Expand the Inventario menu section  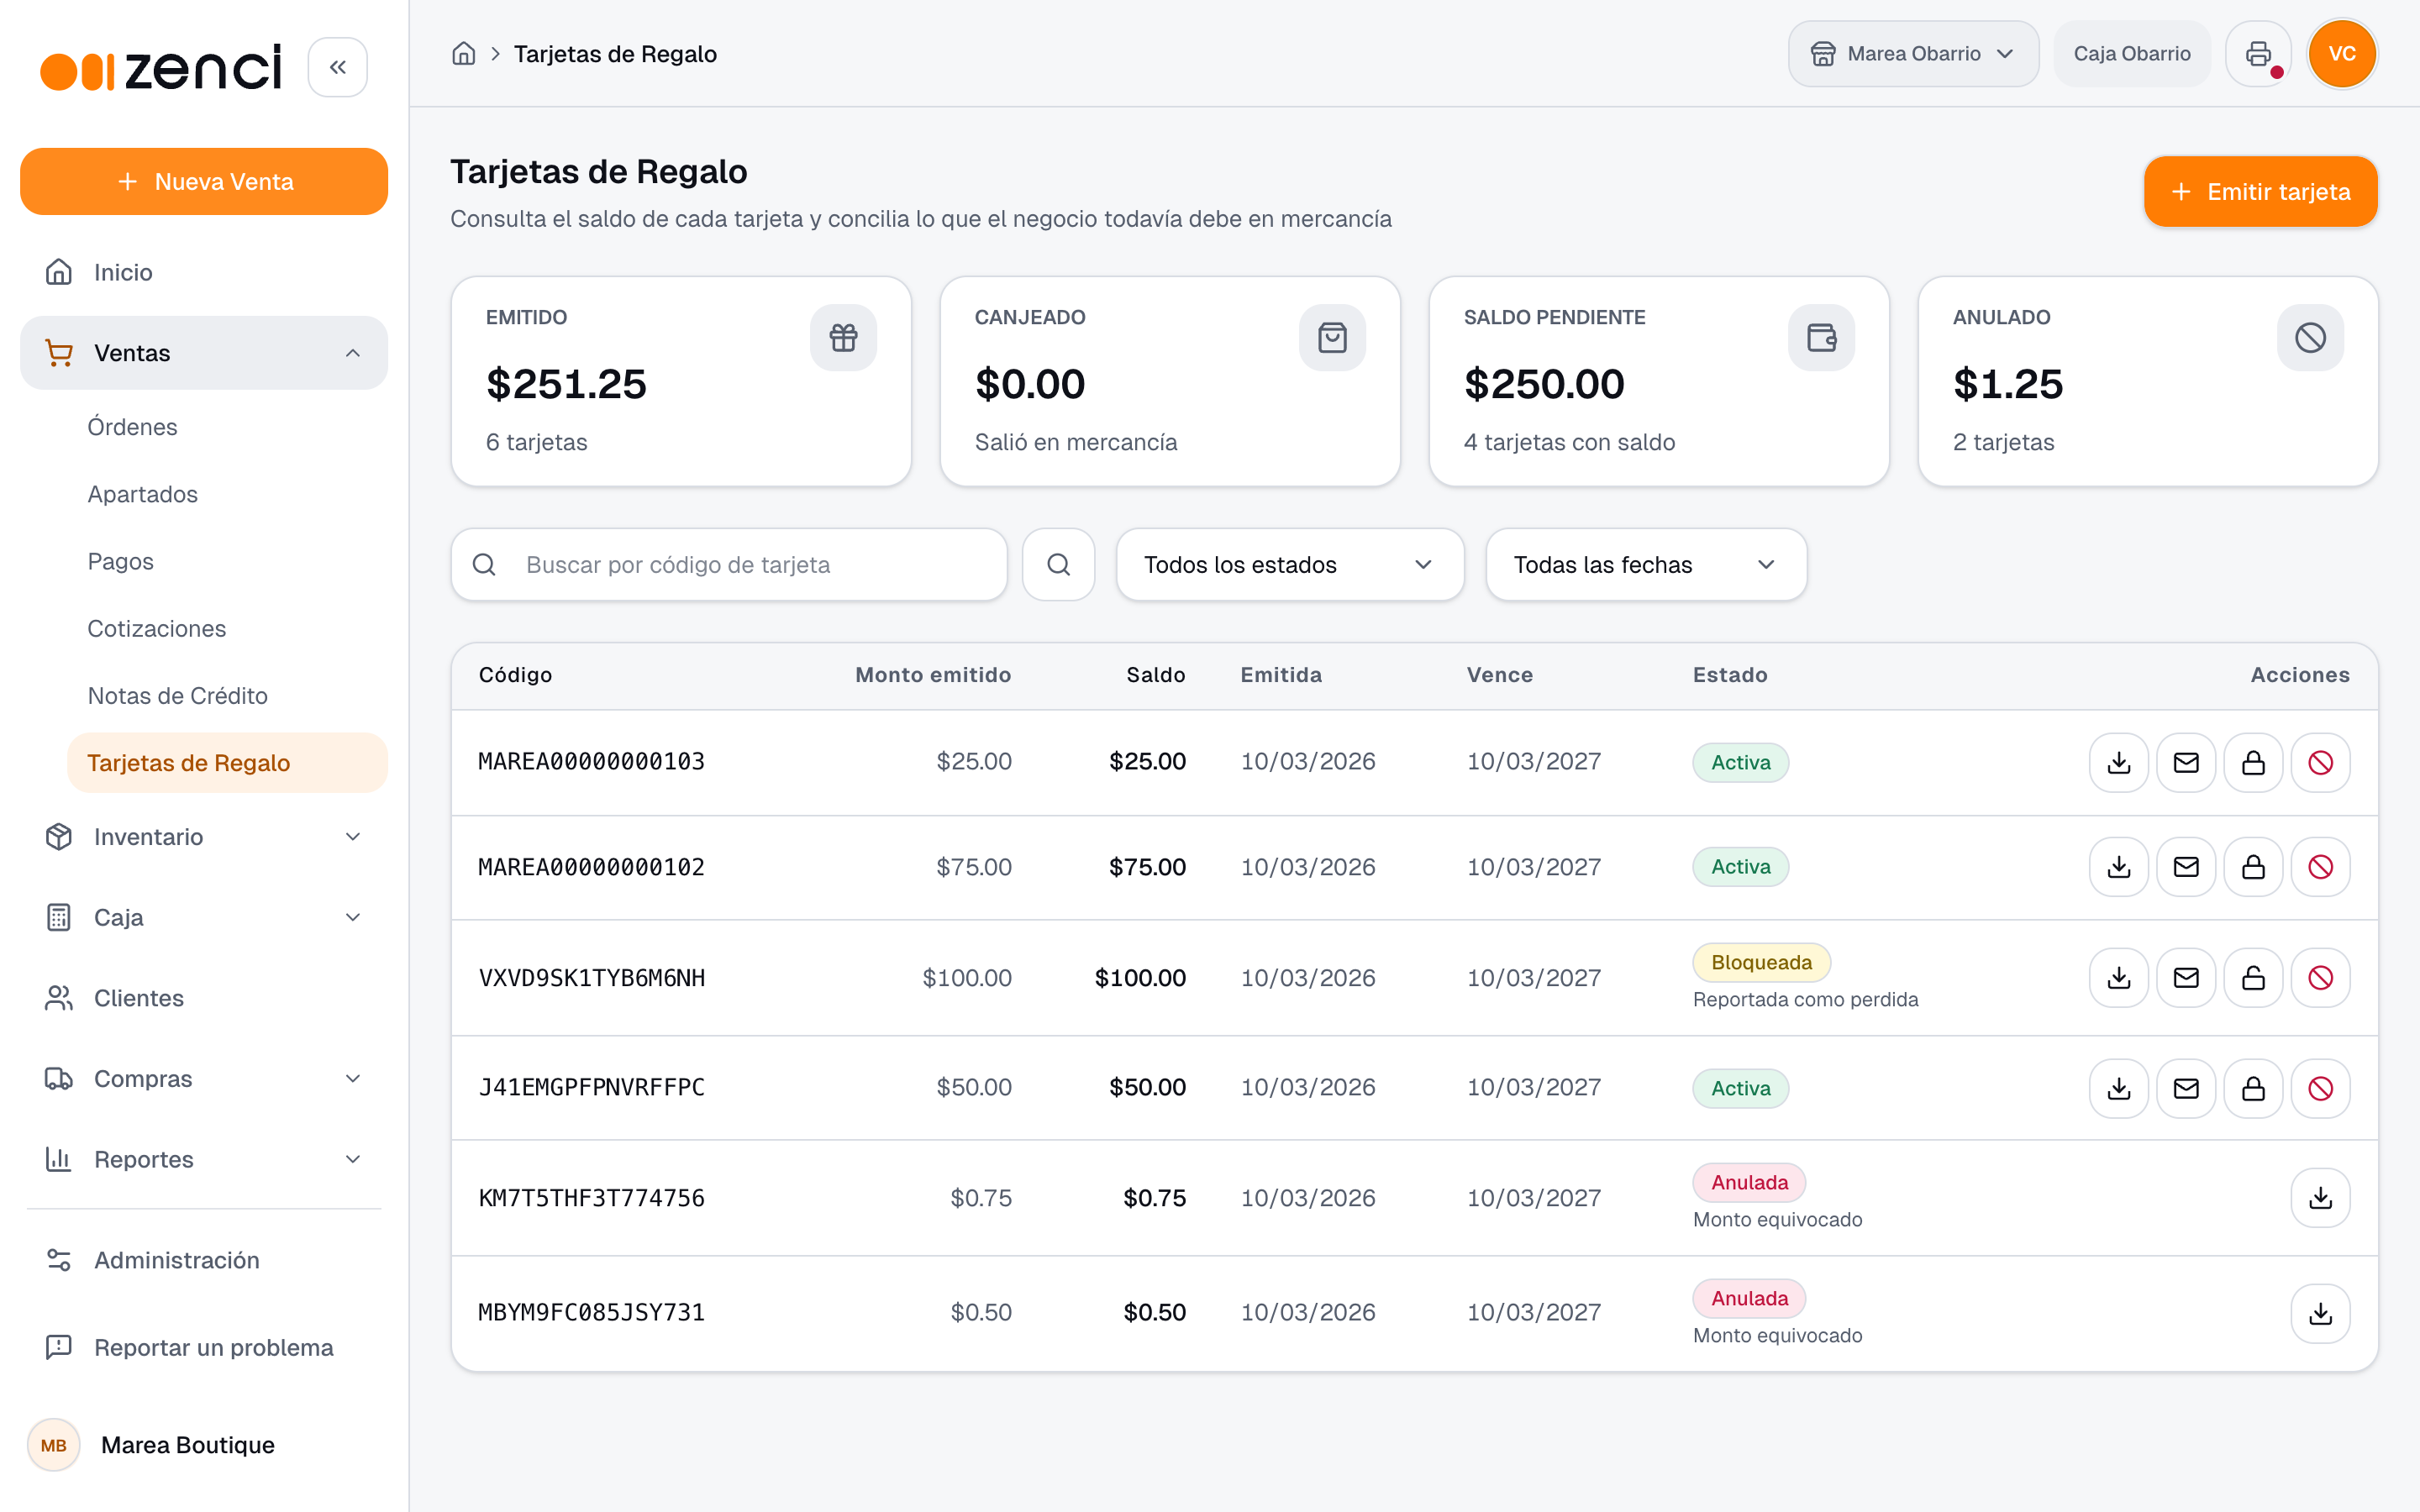point(204,837)
